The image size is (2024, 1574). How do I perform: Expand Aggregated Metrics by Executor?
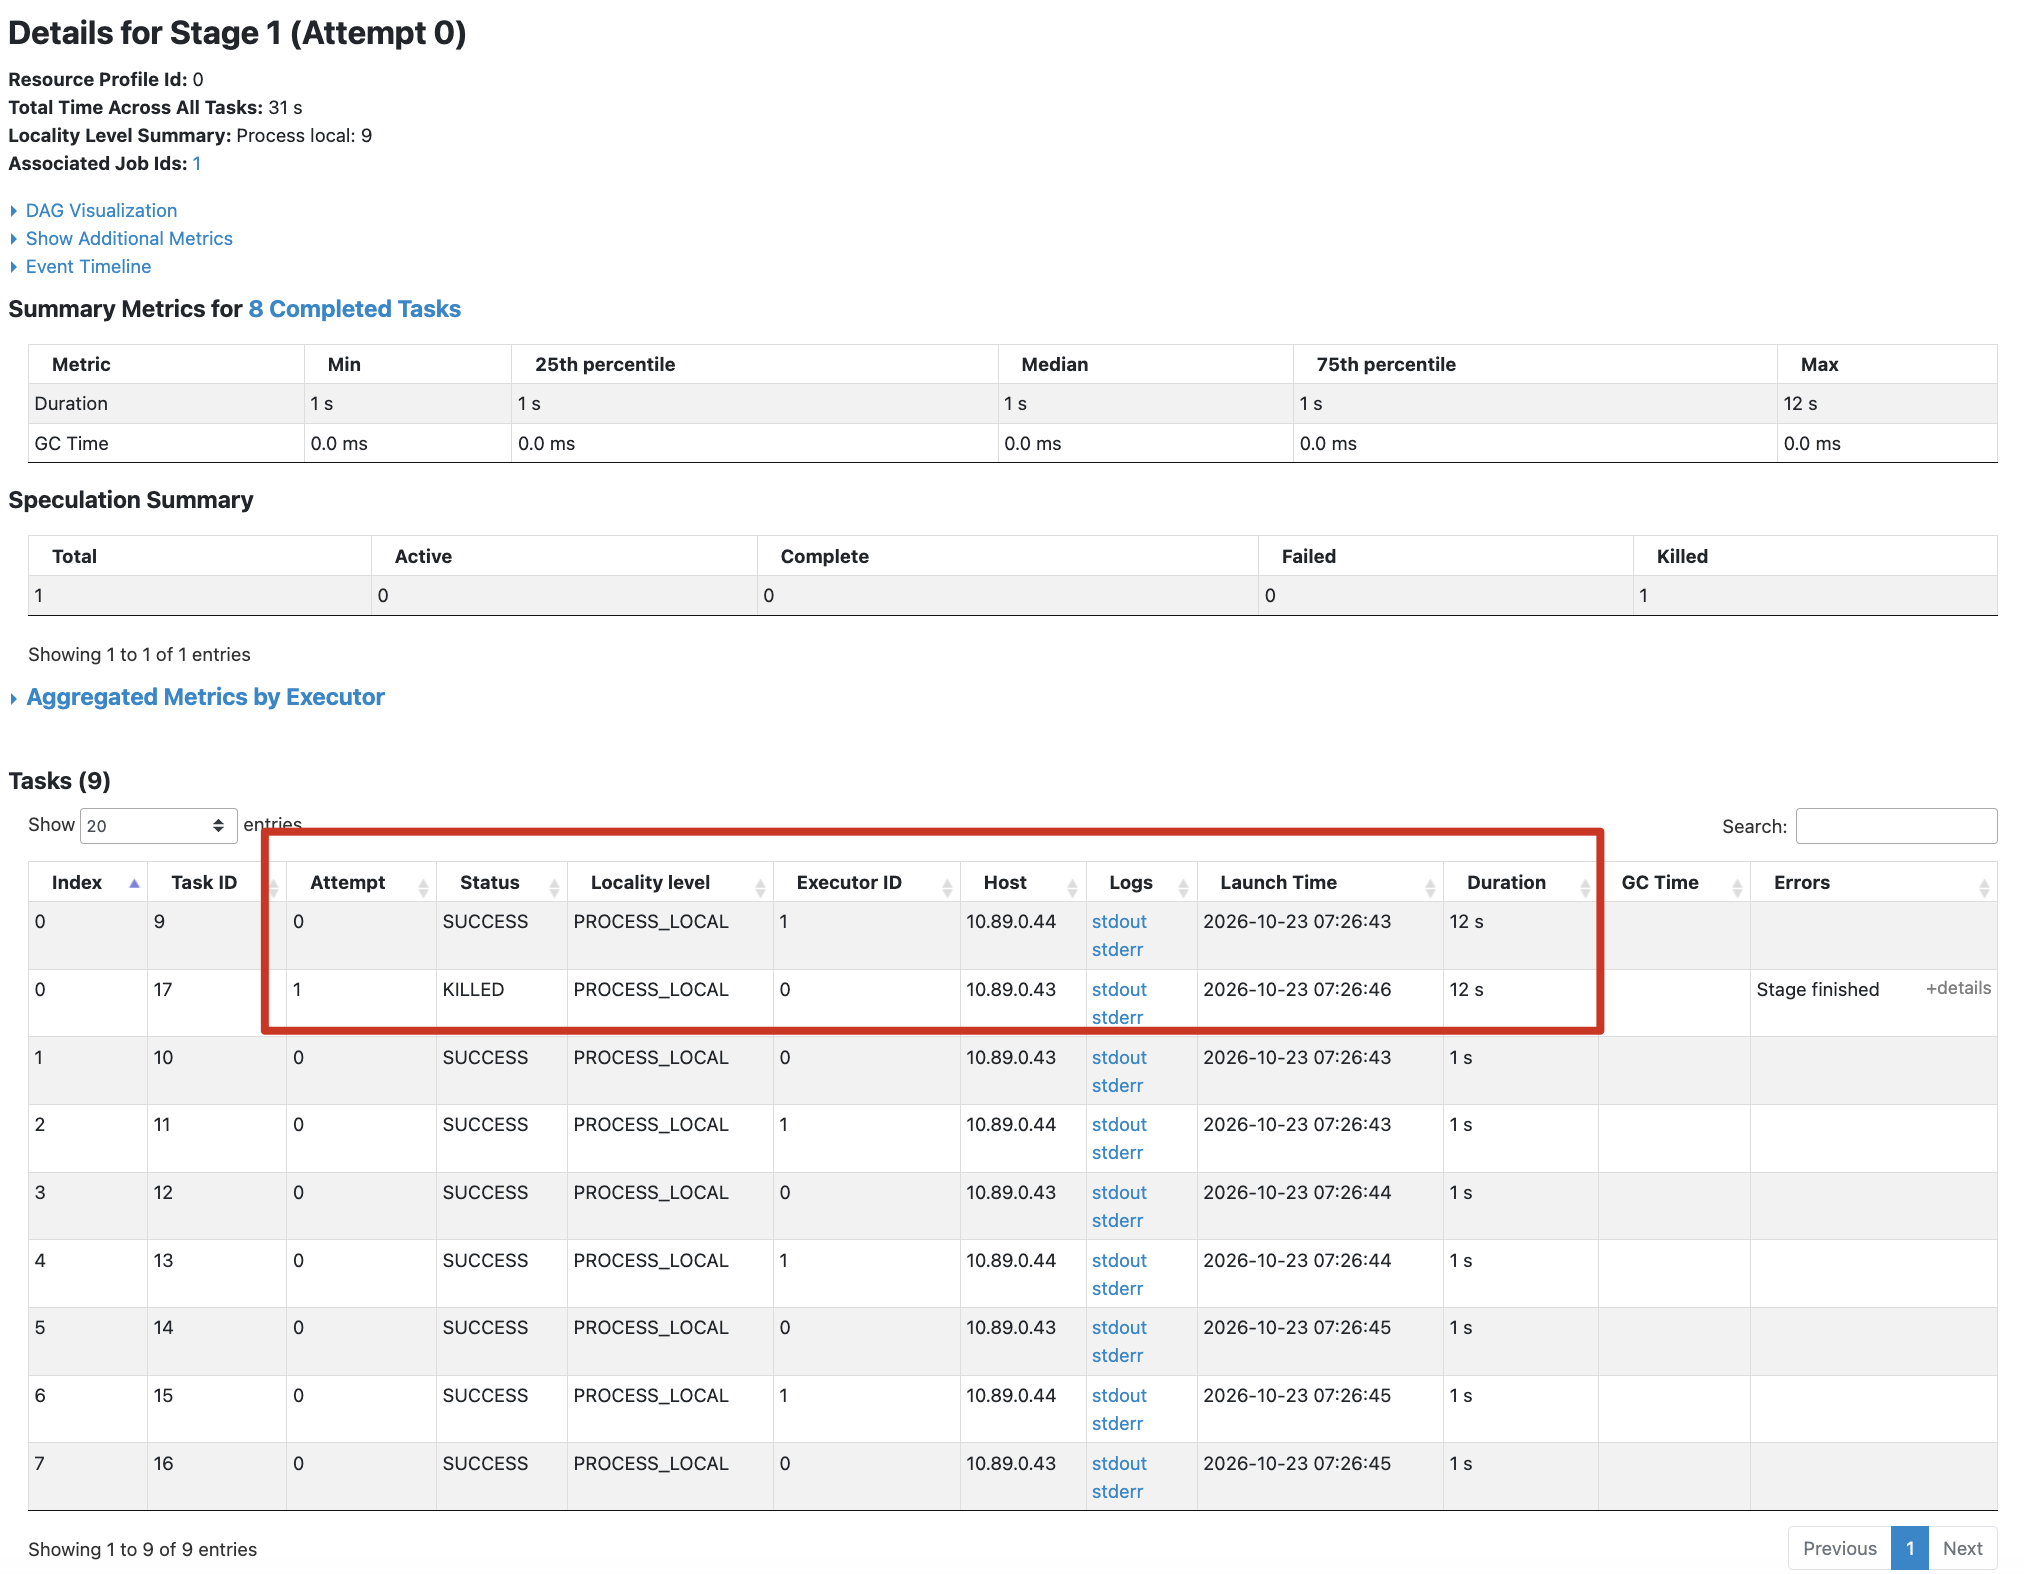pos(205,697)
